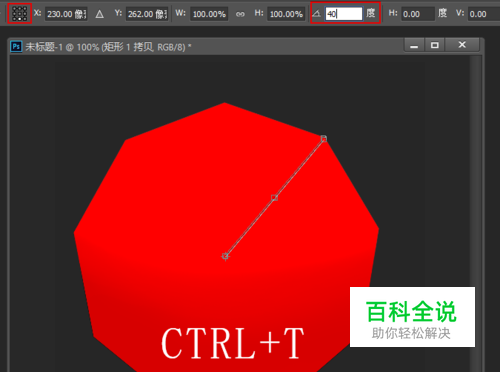Click the vertical scrollbar of the document window
This screenshot has width=500, height=372.
(475, 213)
